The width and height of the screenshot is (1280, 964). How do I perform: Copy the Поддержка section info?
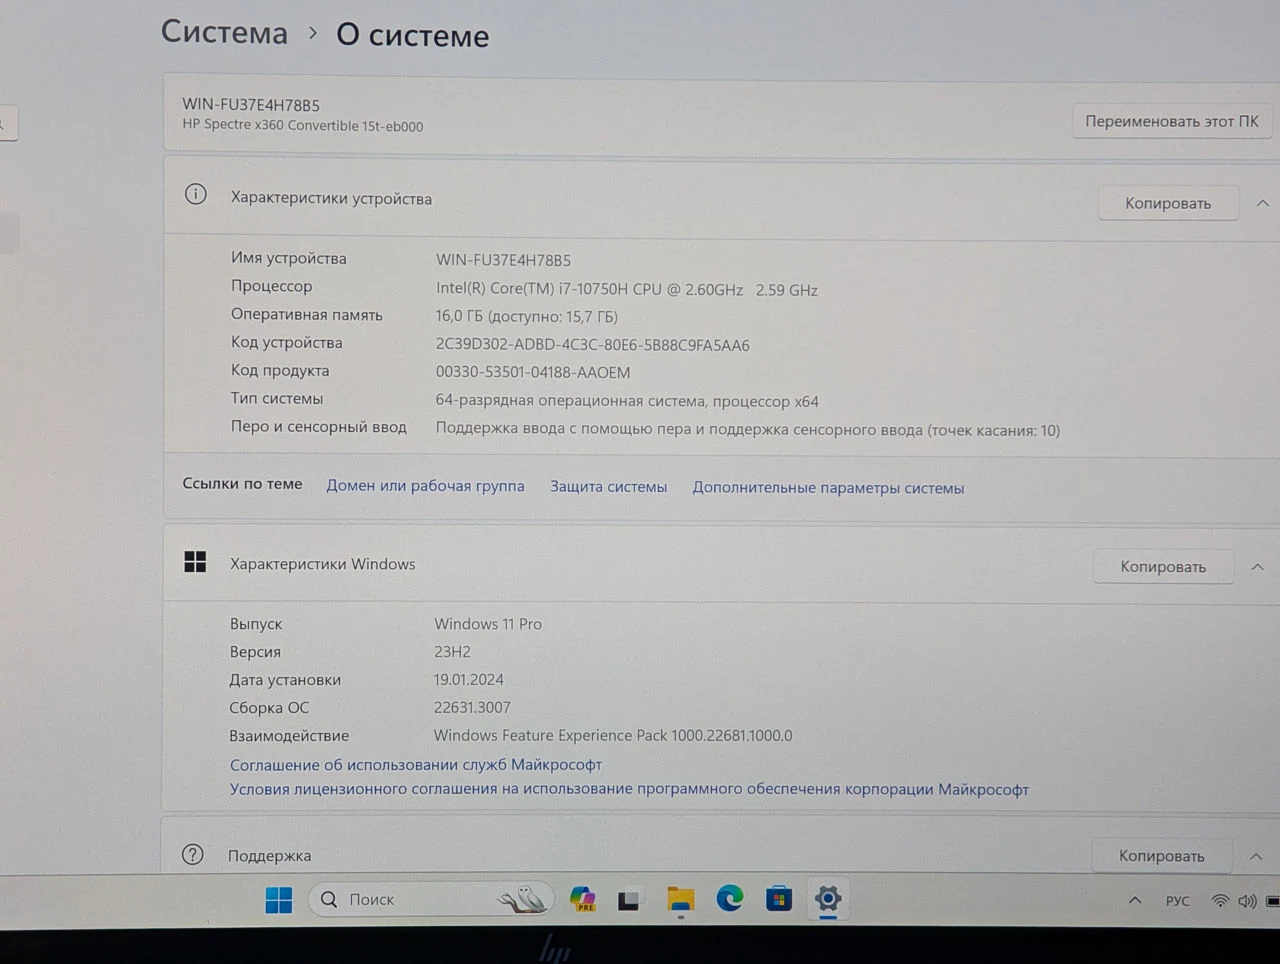1161,856
